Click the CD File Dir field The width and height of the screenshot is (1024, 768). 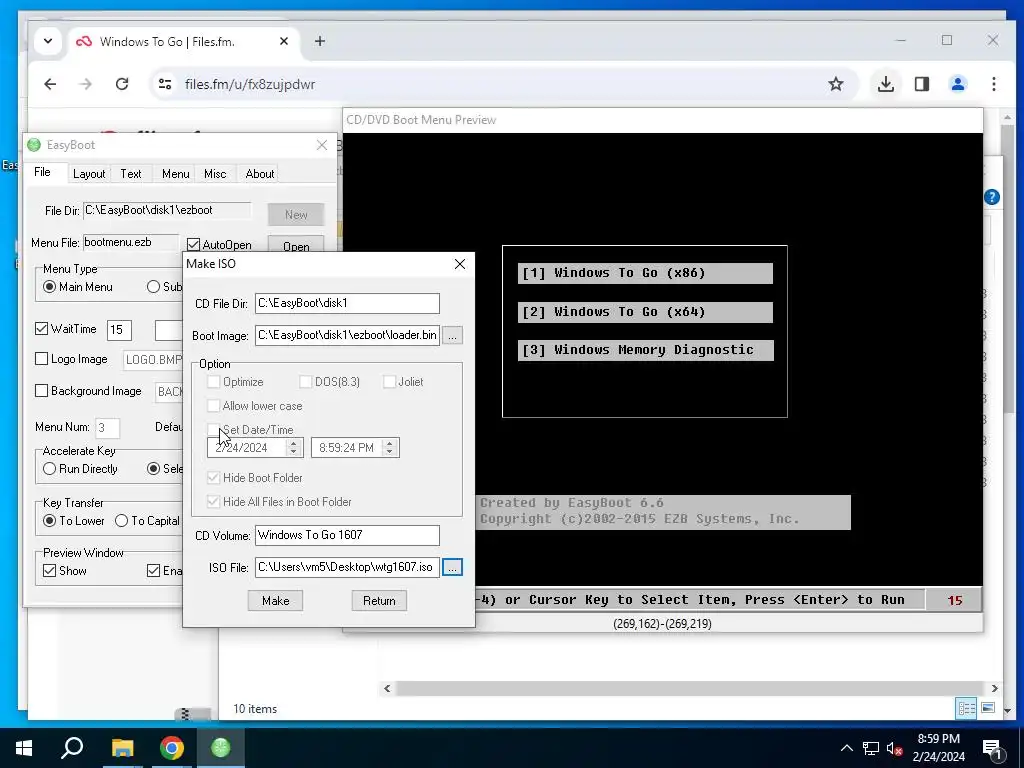click(x=347, y=303)
